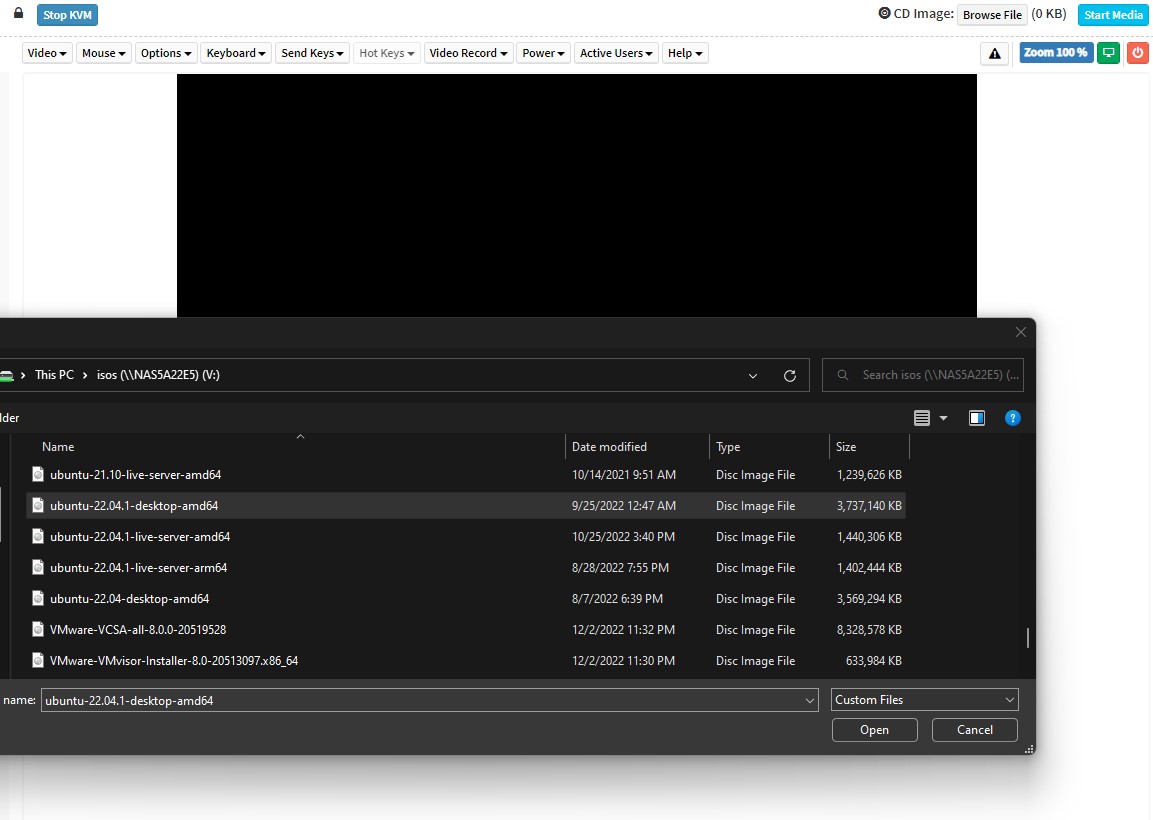
Task: Open the view layout options icon
Action: coord(922,418)
